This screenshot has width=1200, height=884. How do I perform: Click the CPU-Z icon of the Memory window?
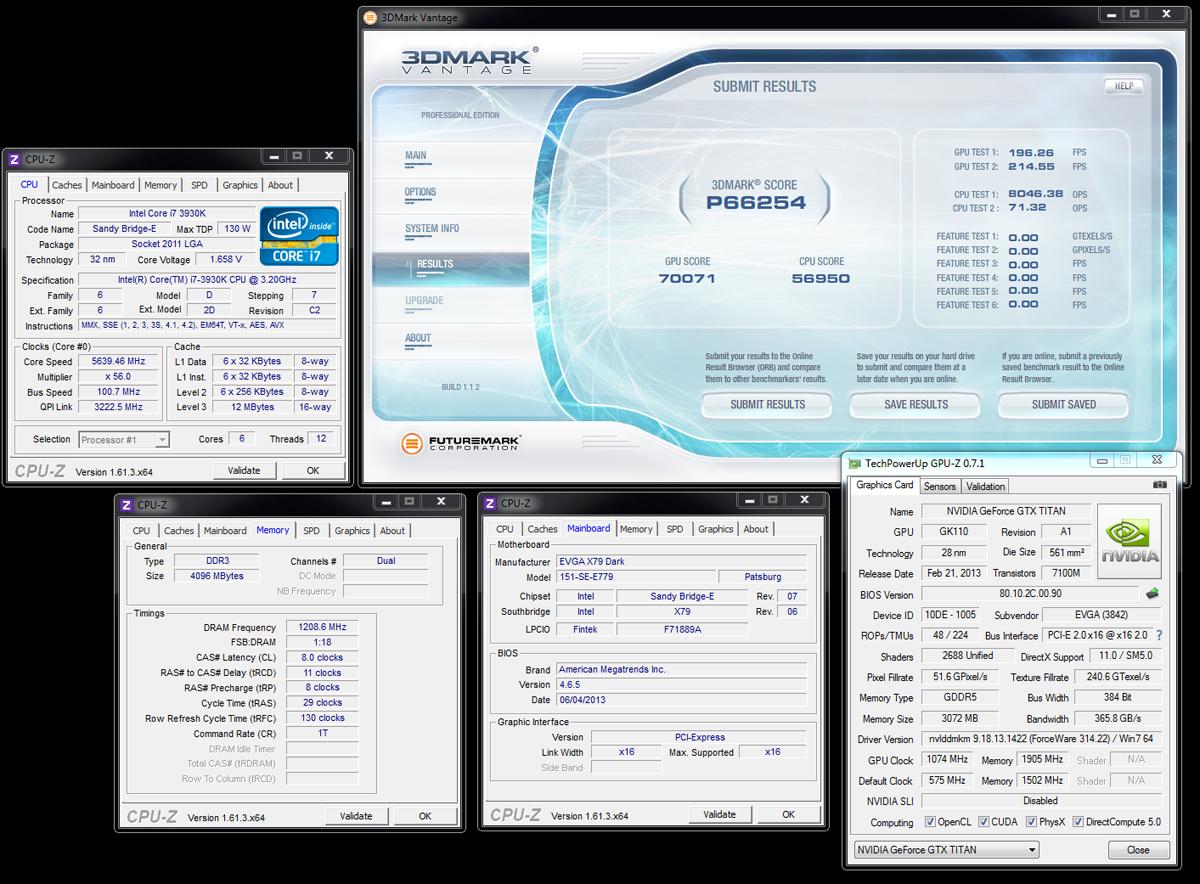click(x=126, y=505)
